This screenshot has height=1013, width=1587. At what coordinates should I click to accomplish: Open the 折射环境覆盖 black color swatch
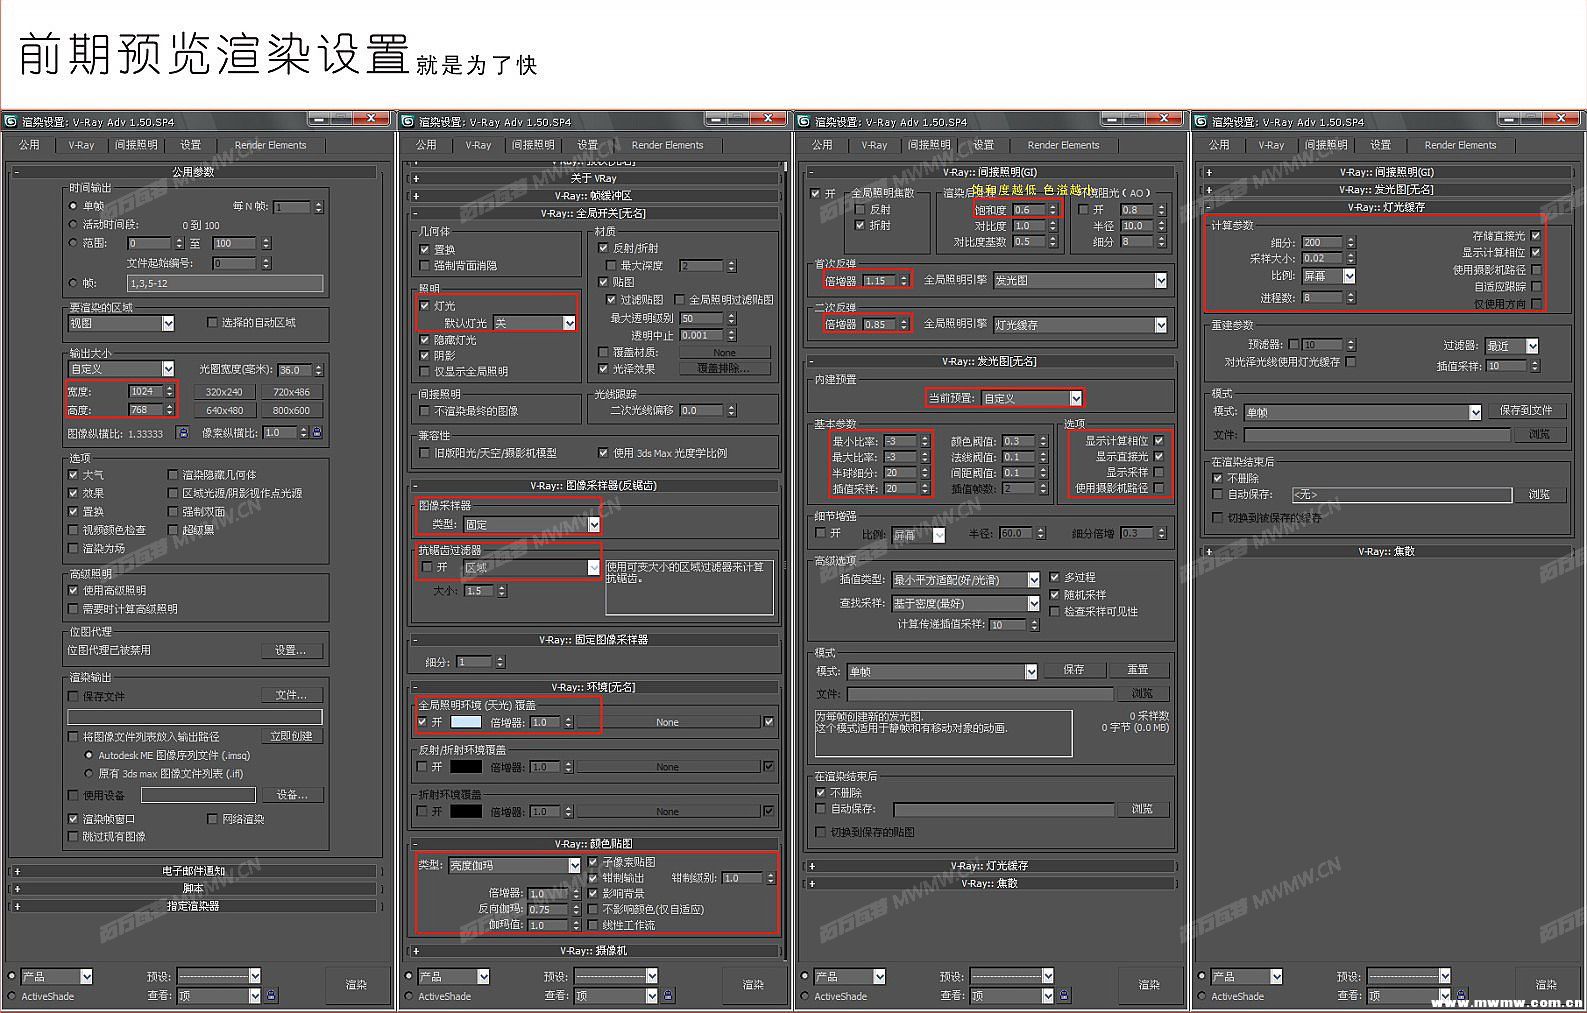[x=466, y=811]
